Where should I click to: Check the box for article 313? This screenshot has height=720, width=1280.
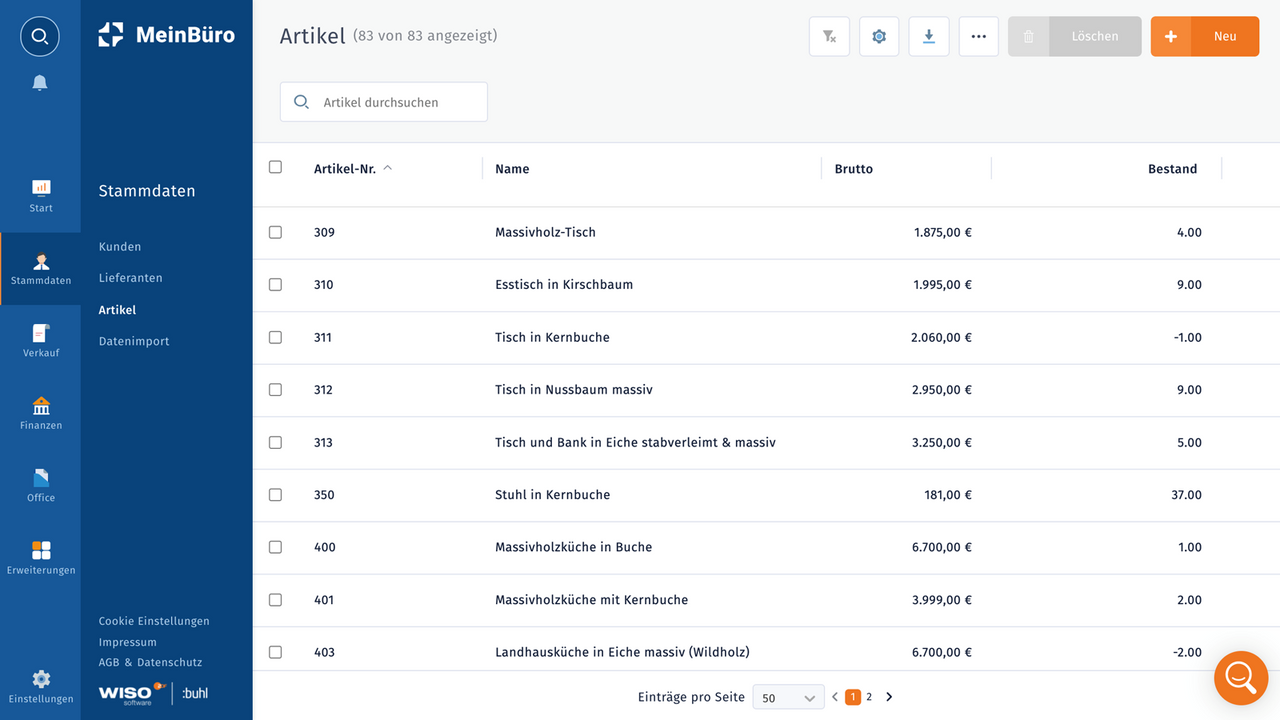[x=276, y=442]
